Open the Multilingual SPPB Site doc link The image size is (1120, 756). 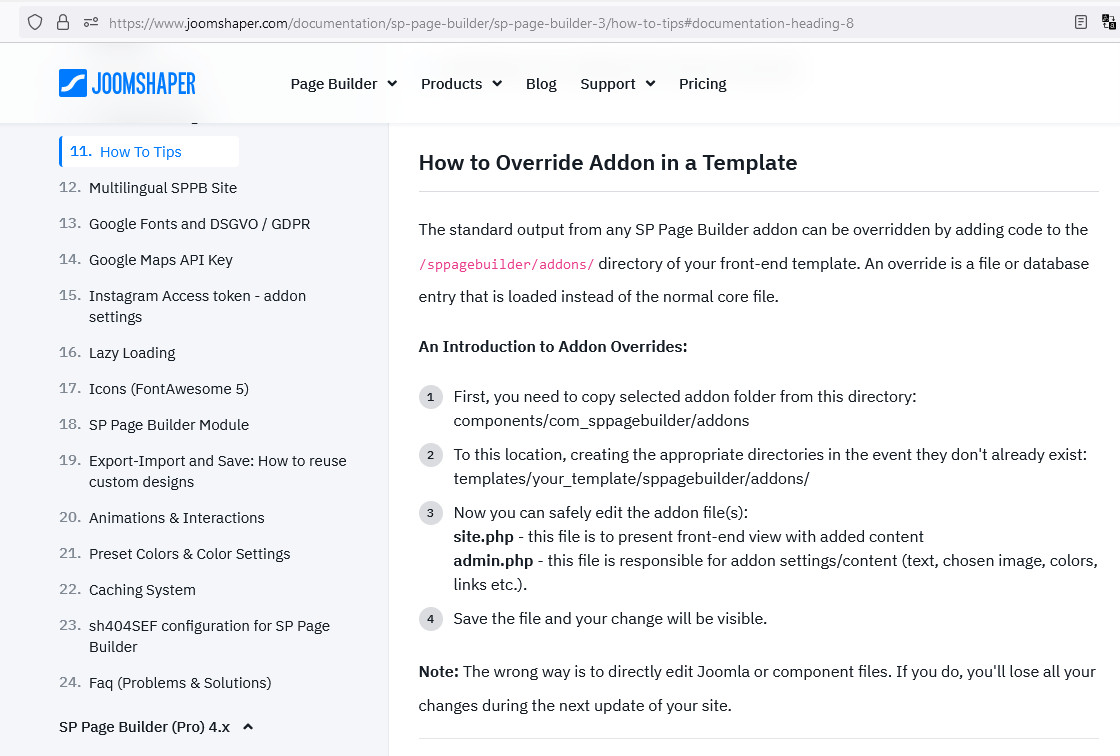(162, 188)
